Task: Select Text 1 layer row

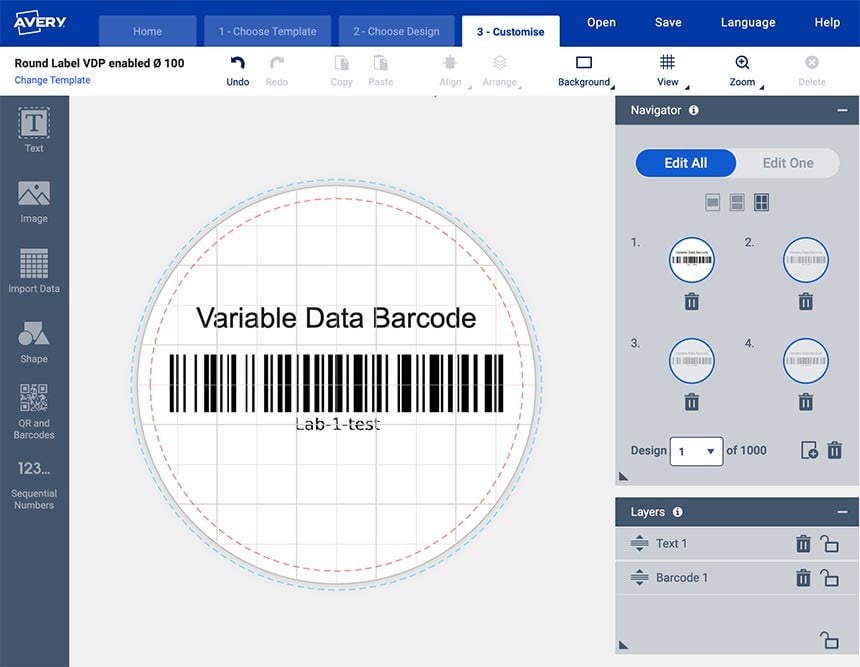Action: (x=737, y=544)
